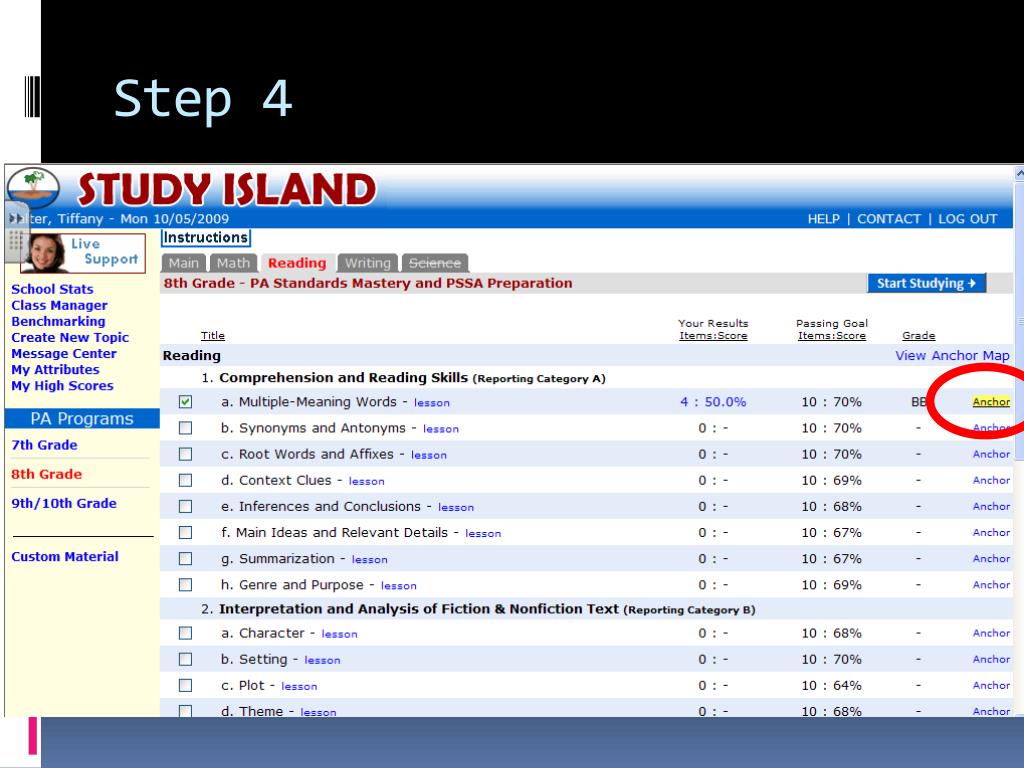Open lesson link for Summarization

tap(370, 560)
